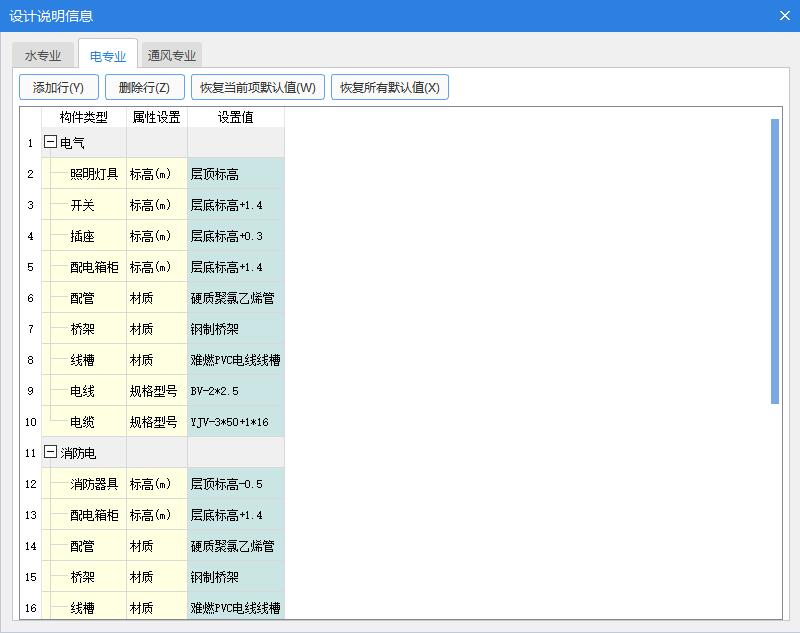This screenshot has width=800, height=633.
Task: Close the 设计说明信息 dialog
Action: [784, 15]
